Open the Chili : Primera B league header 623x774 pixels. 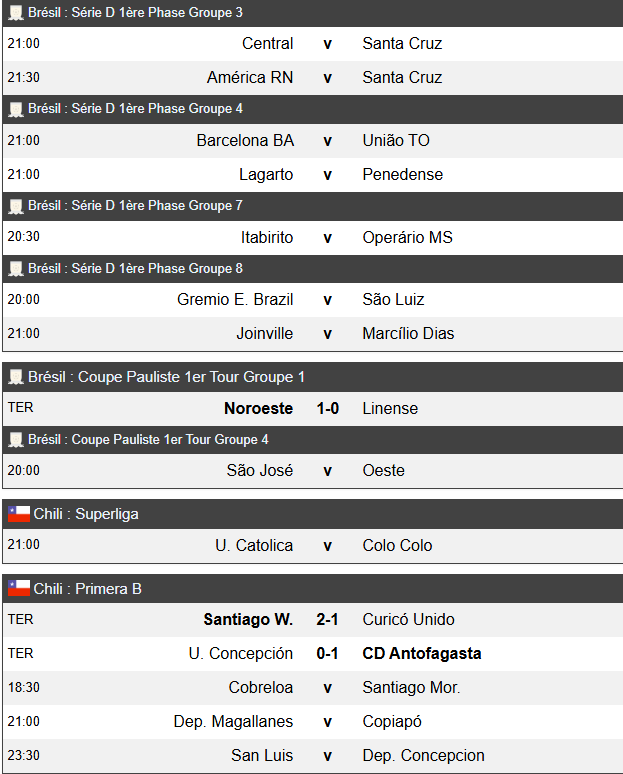click(x=88, y=589)
